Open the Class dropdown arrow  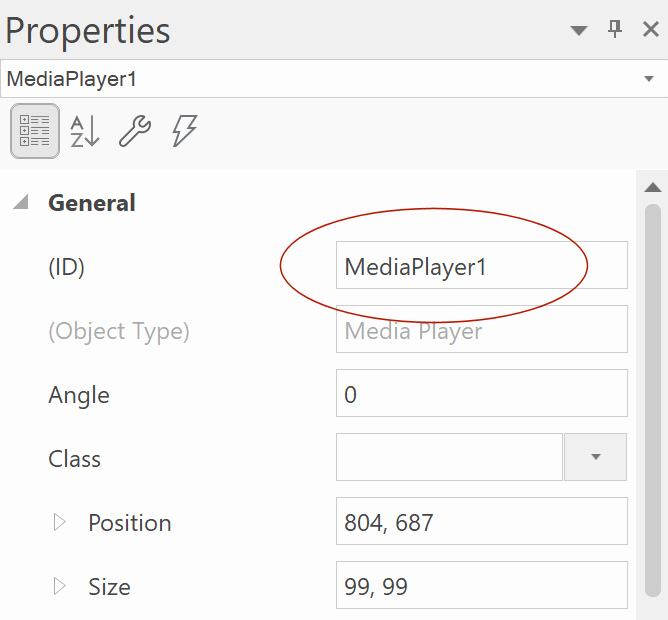[595, 458]
